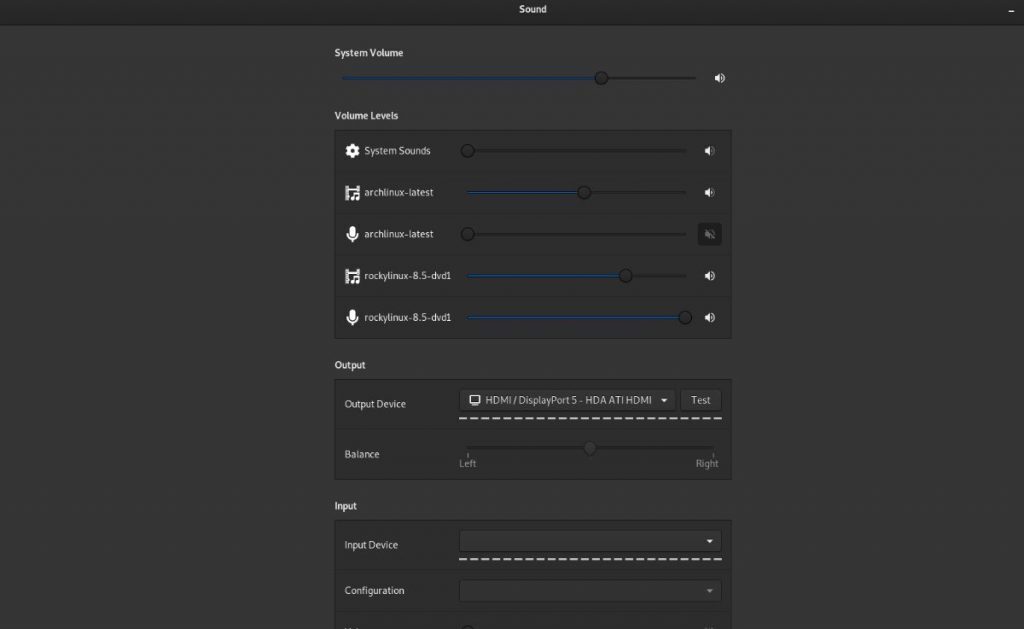Viewport: 1024px width, 629px height.
Task: Toggle mute on the System Volume speaker
Action: coord(719,77)
